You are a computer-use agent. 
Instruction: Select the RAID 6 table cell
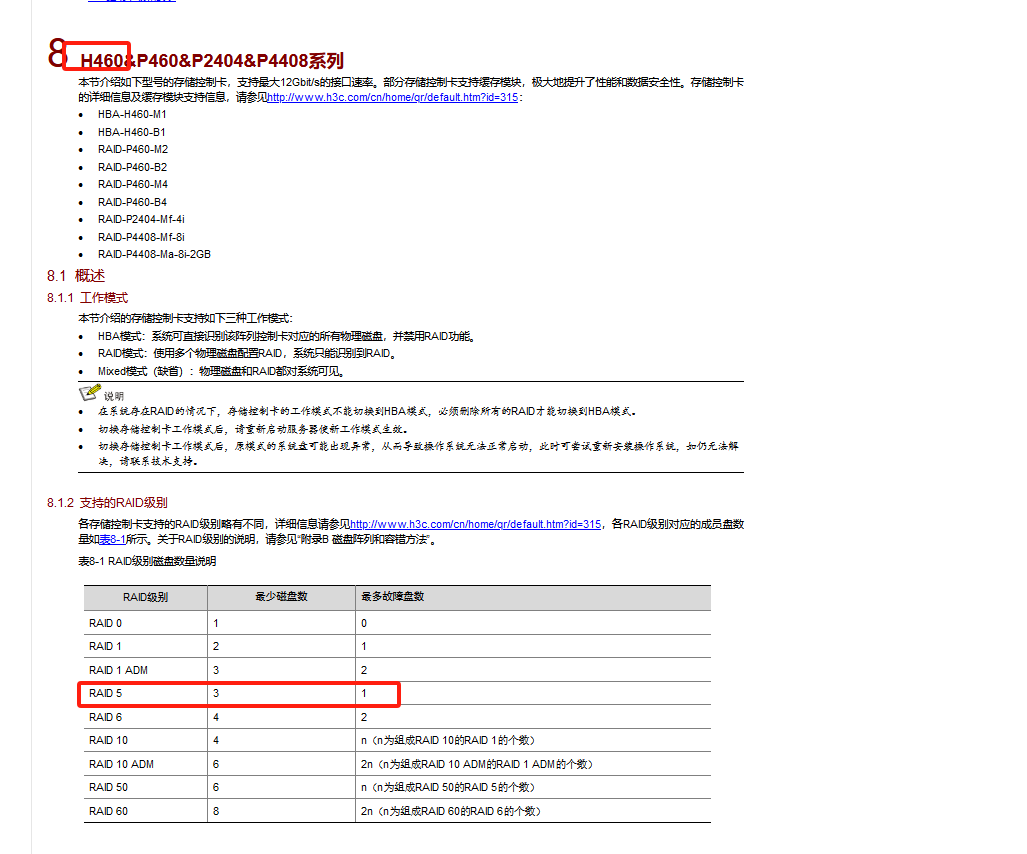pos(145,717)
